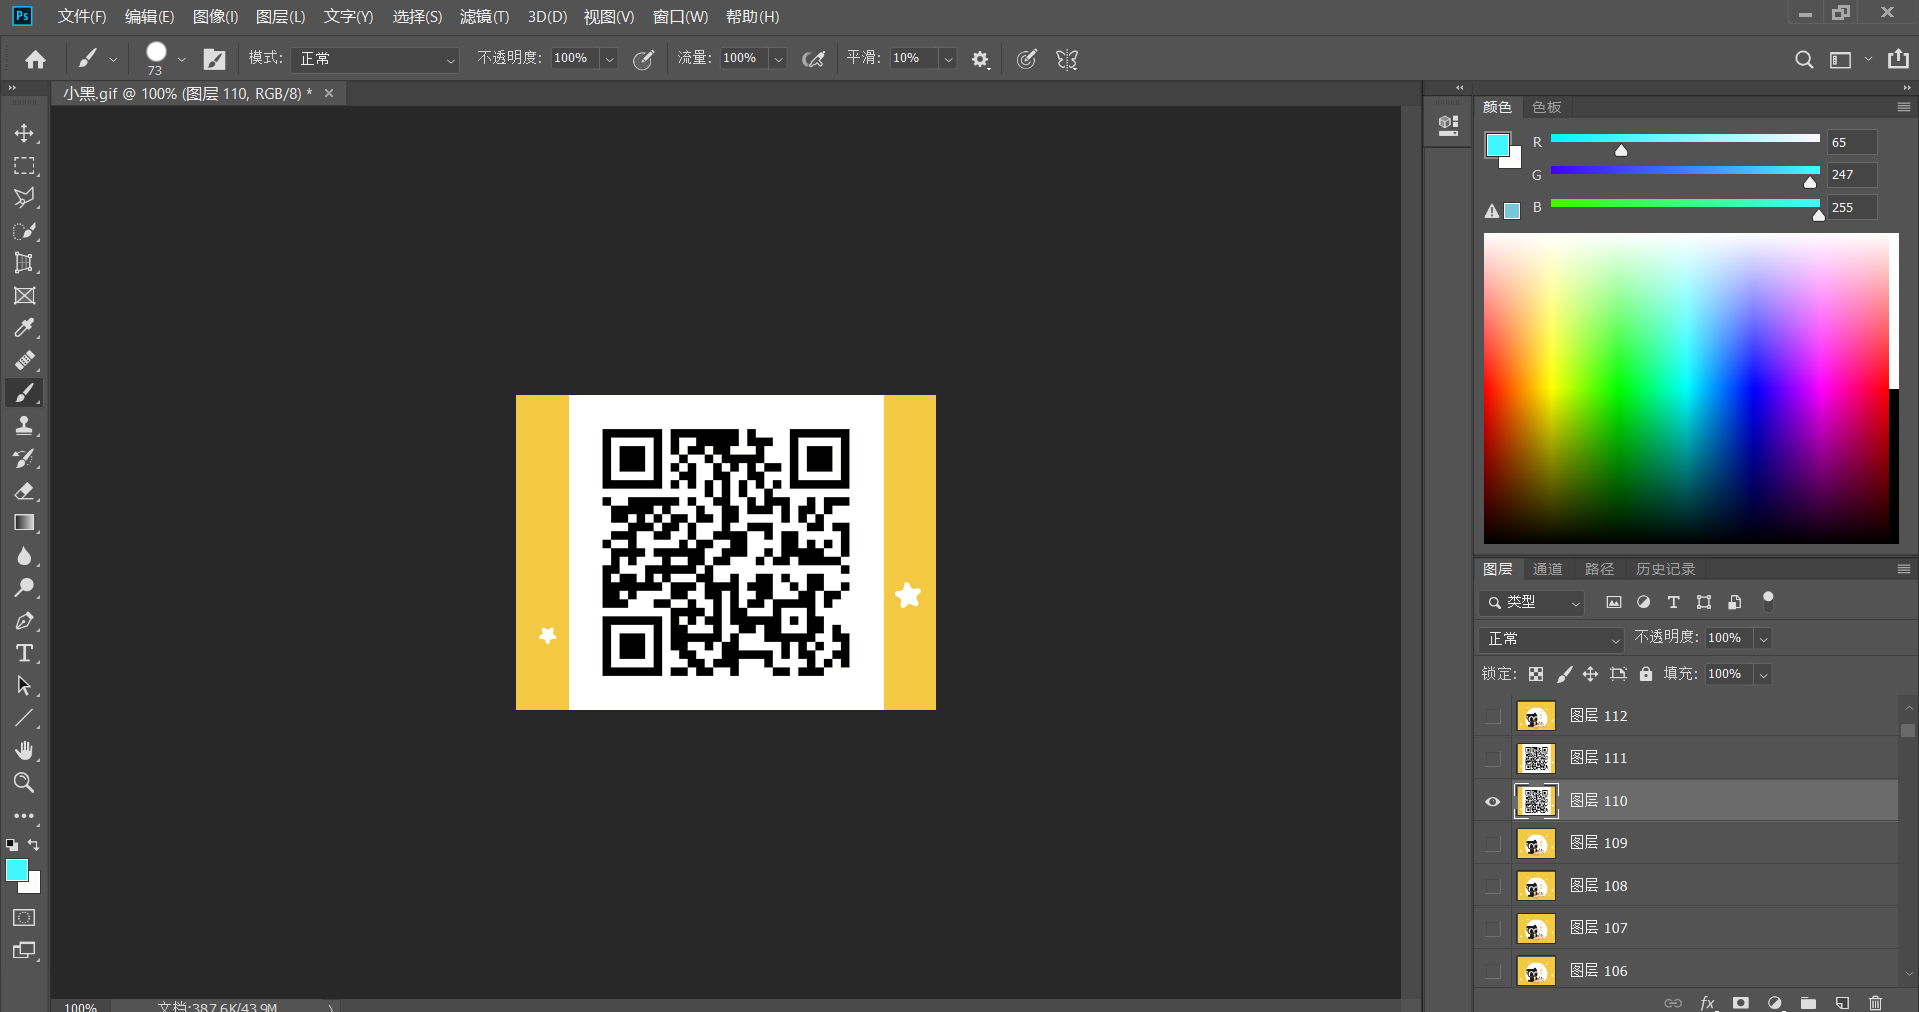Show layer 图层 112 visibility

point(1493,716)
